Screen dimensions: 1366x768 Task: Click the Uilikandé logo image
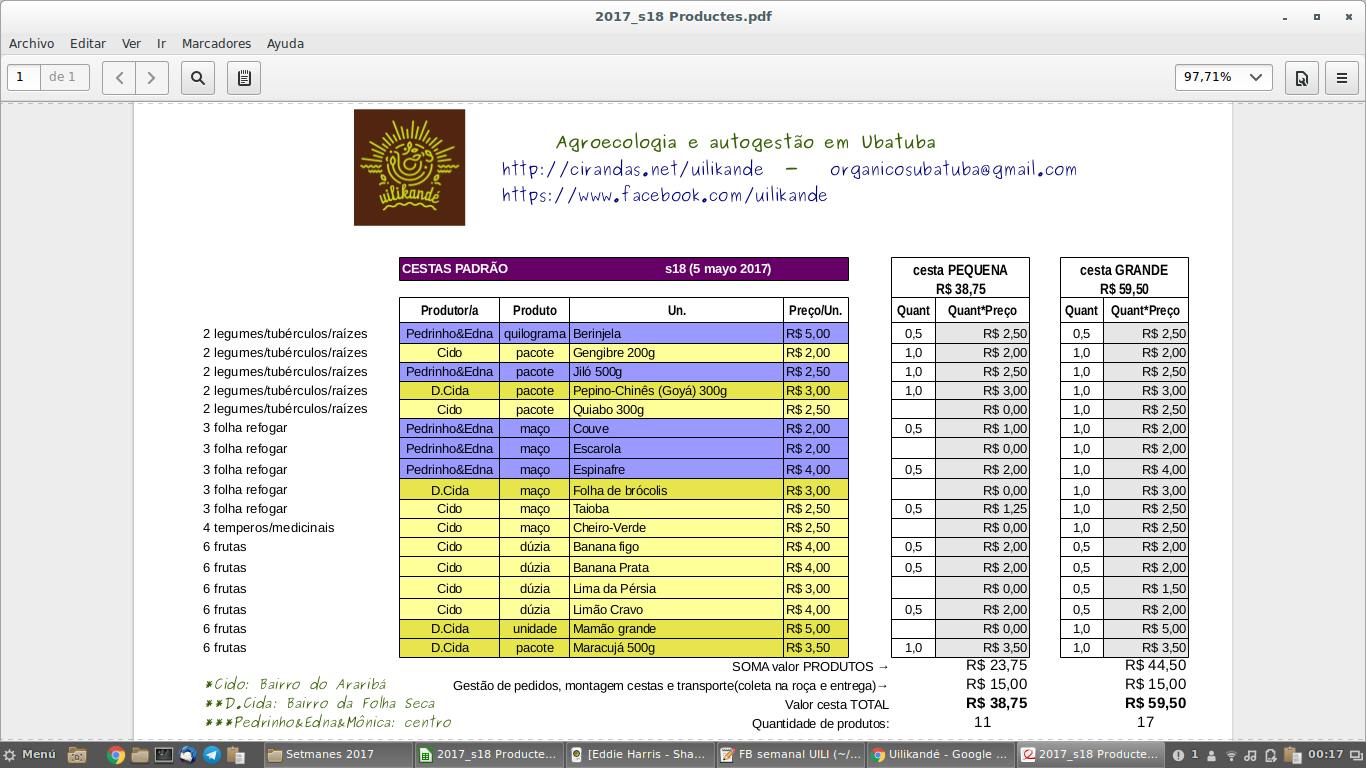(409, 167)
